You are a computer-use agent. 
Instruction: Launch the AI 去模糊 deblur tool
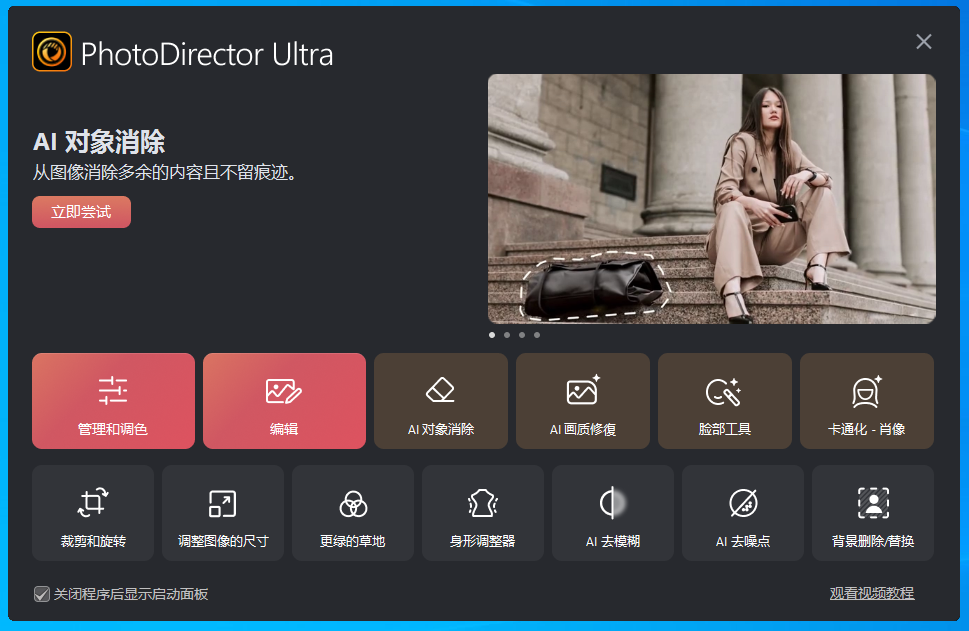(x=613, y=513)
